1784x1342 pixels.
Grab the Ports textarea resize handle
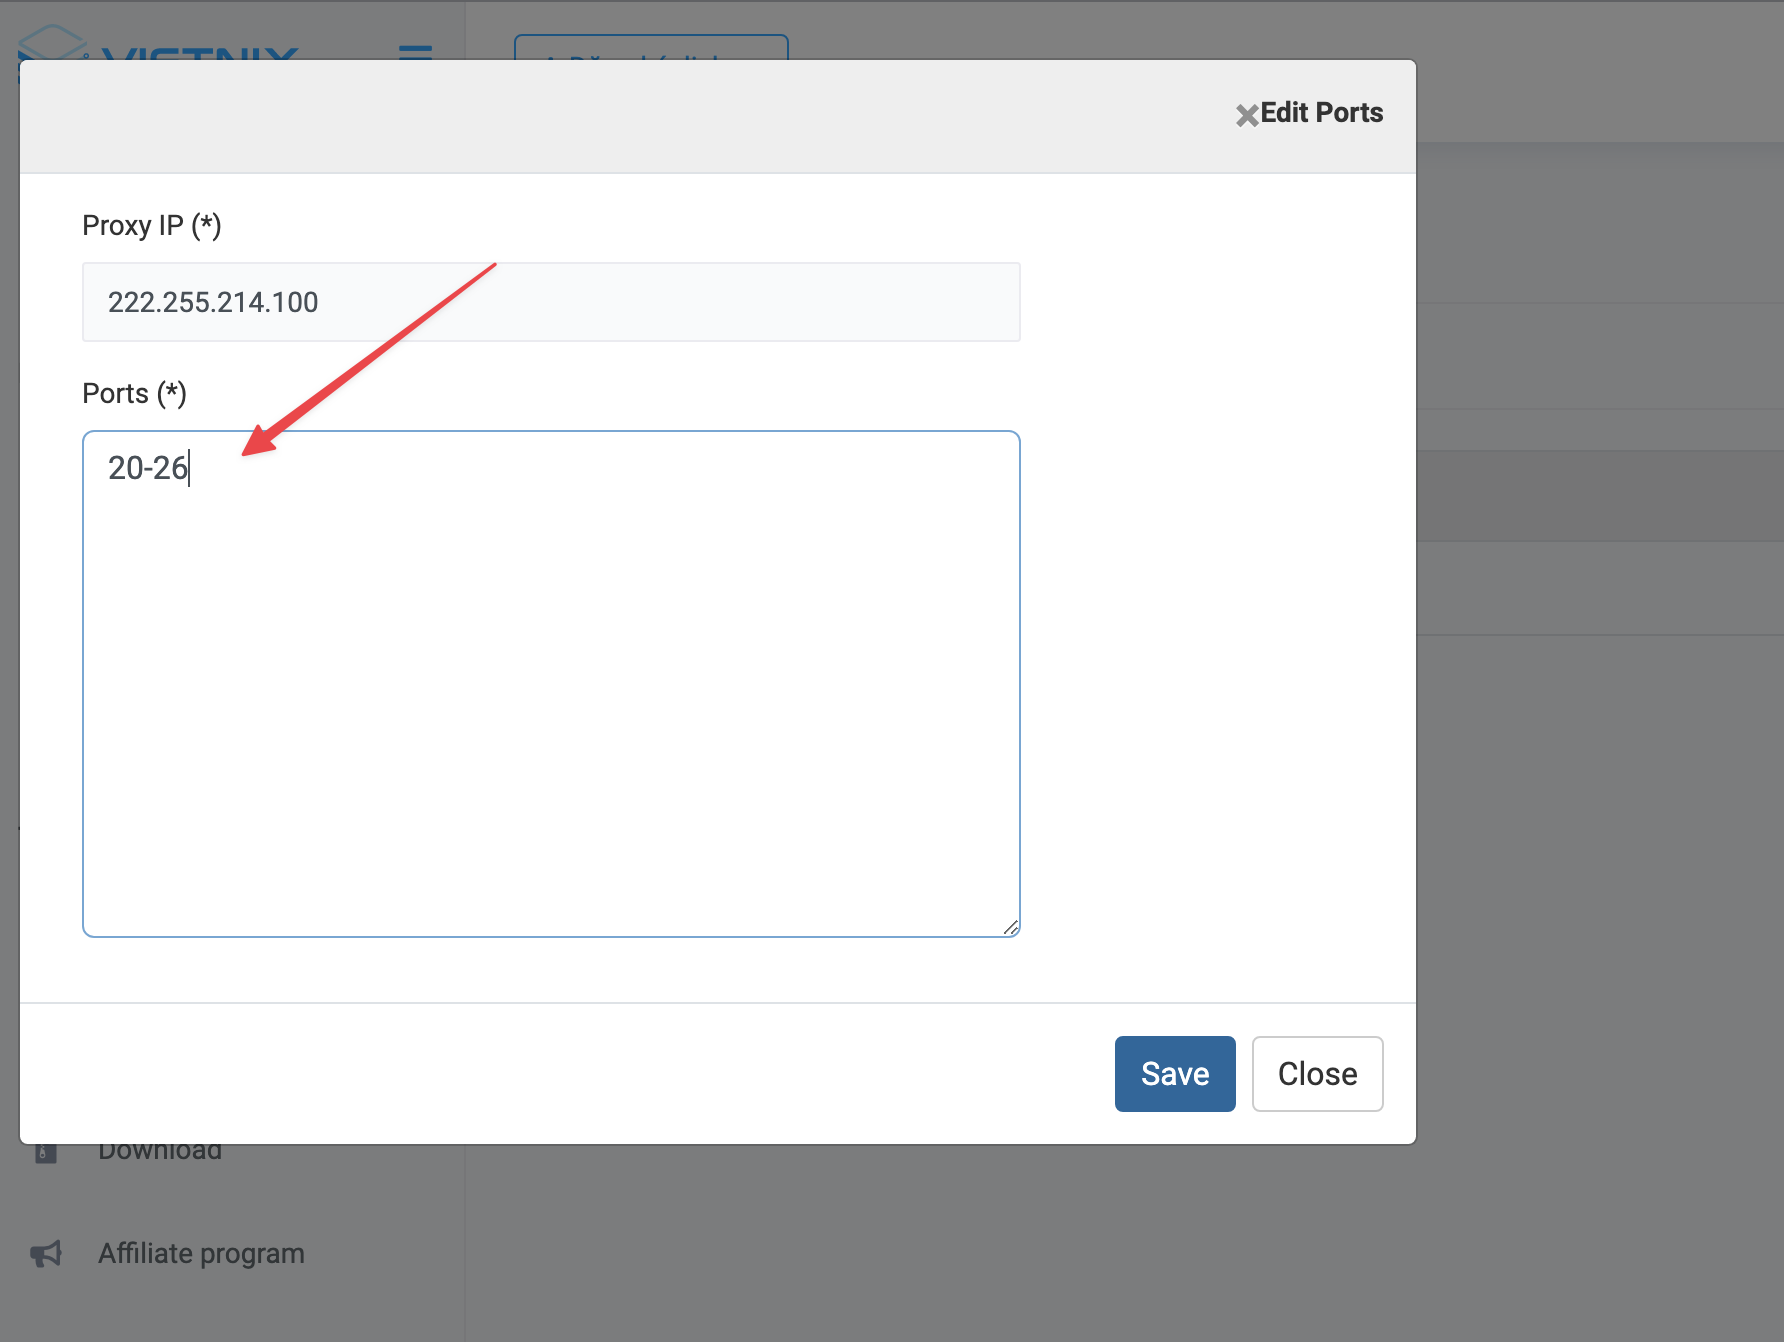[x=1010, y=927]
